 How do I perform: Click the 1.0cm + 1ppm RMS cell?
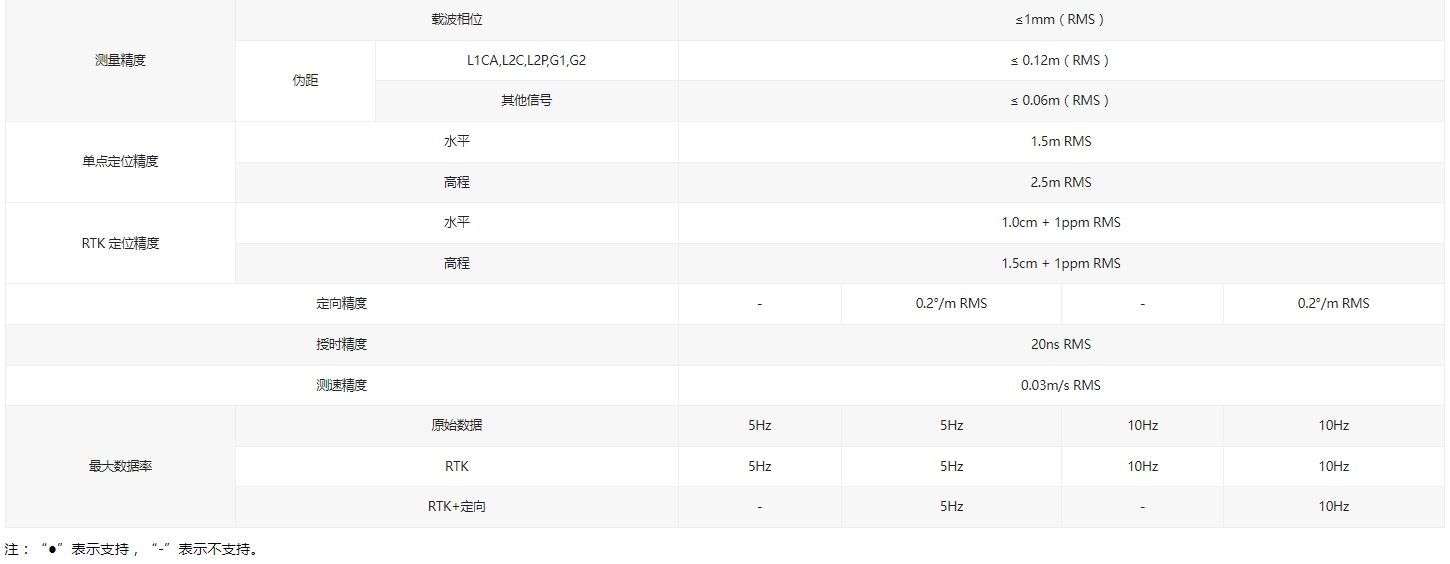coord(1060,222)
